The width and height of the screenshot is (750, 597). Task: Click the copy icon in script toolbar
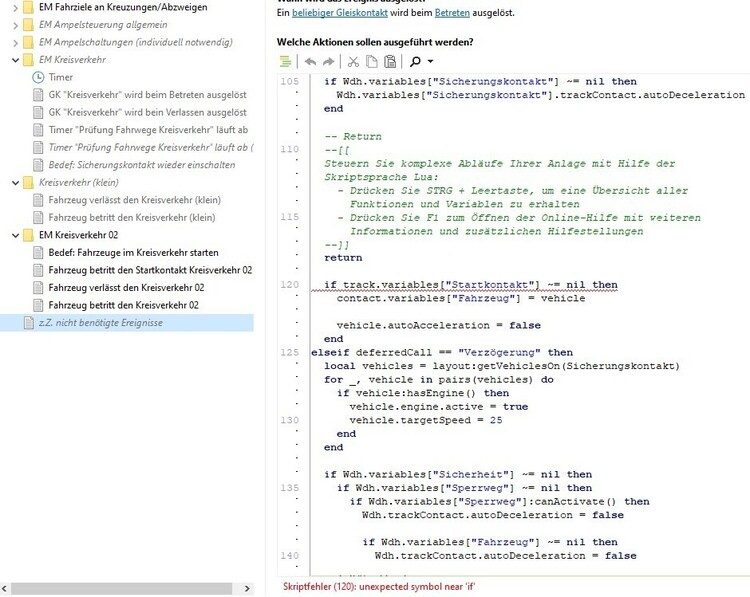372,61
